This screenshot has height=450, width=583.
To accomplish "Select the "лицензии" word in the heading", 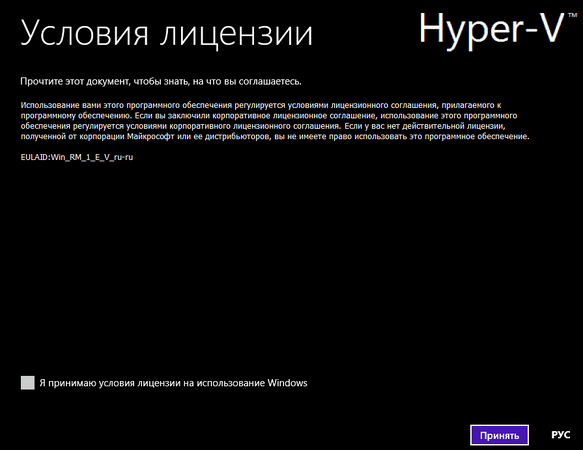I will pos(236,35).
